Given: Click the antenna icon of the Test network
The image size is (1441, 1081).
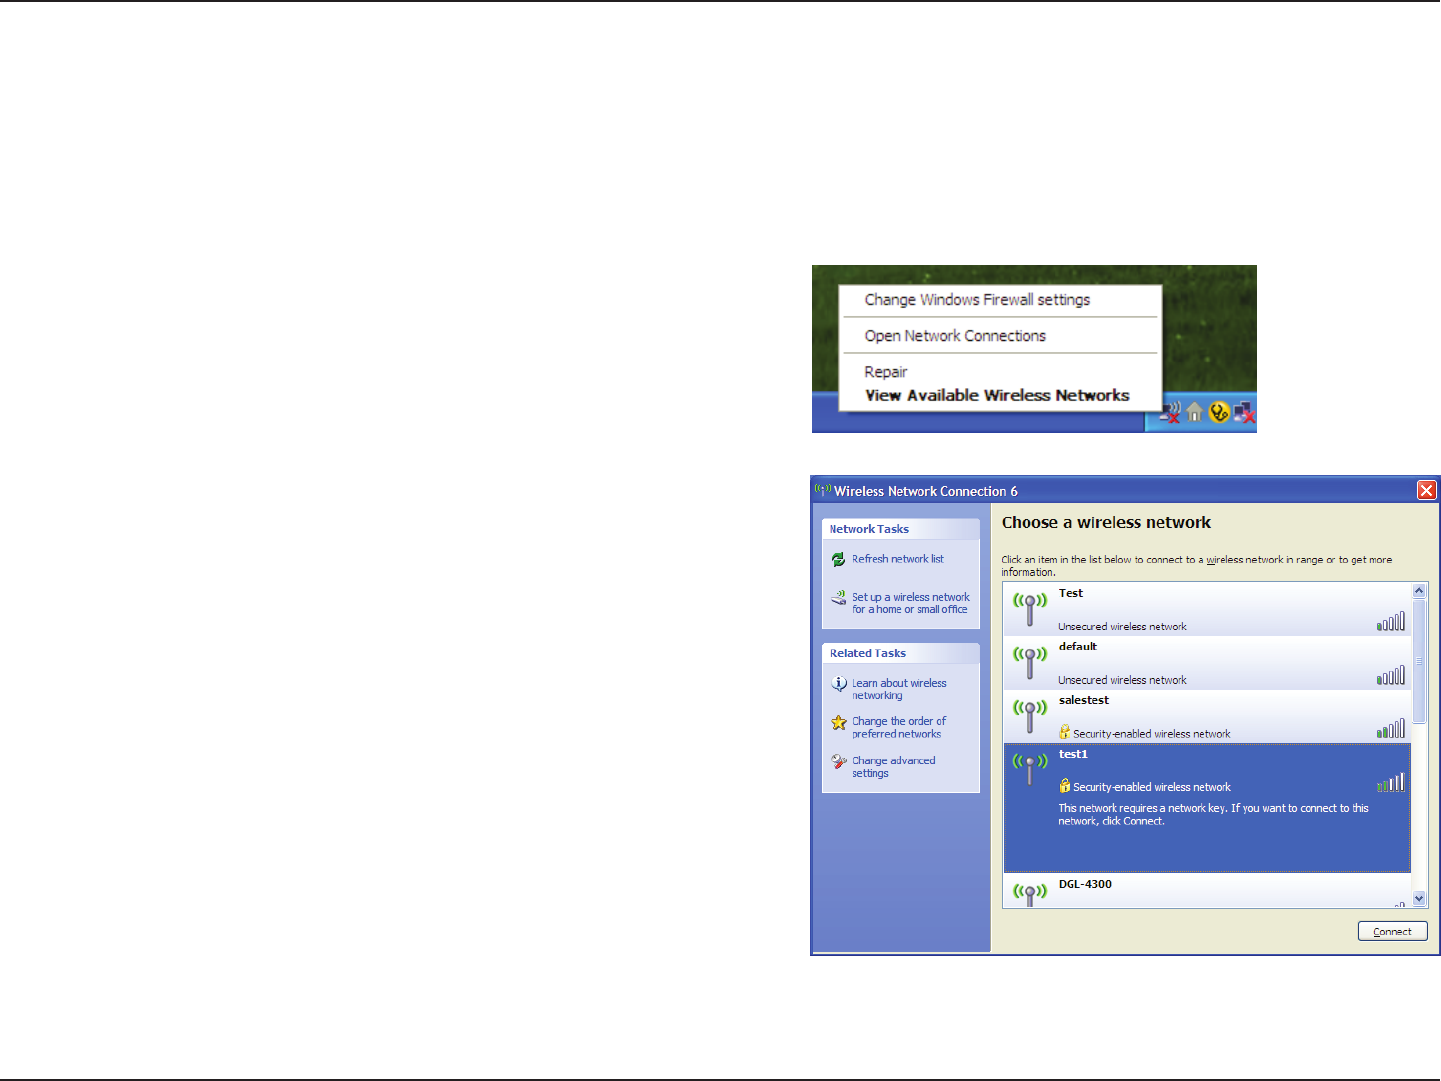Looking at the screenshot, I should 1030,609.
